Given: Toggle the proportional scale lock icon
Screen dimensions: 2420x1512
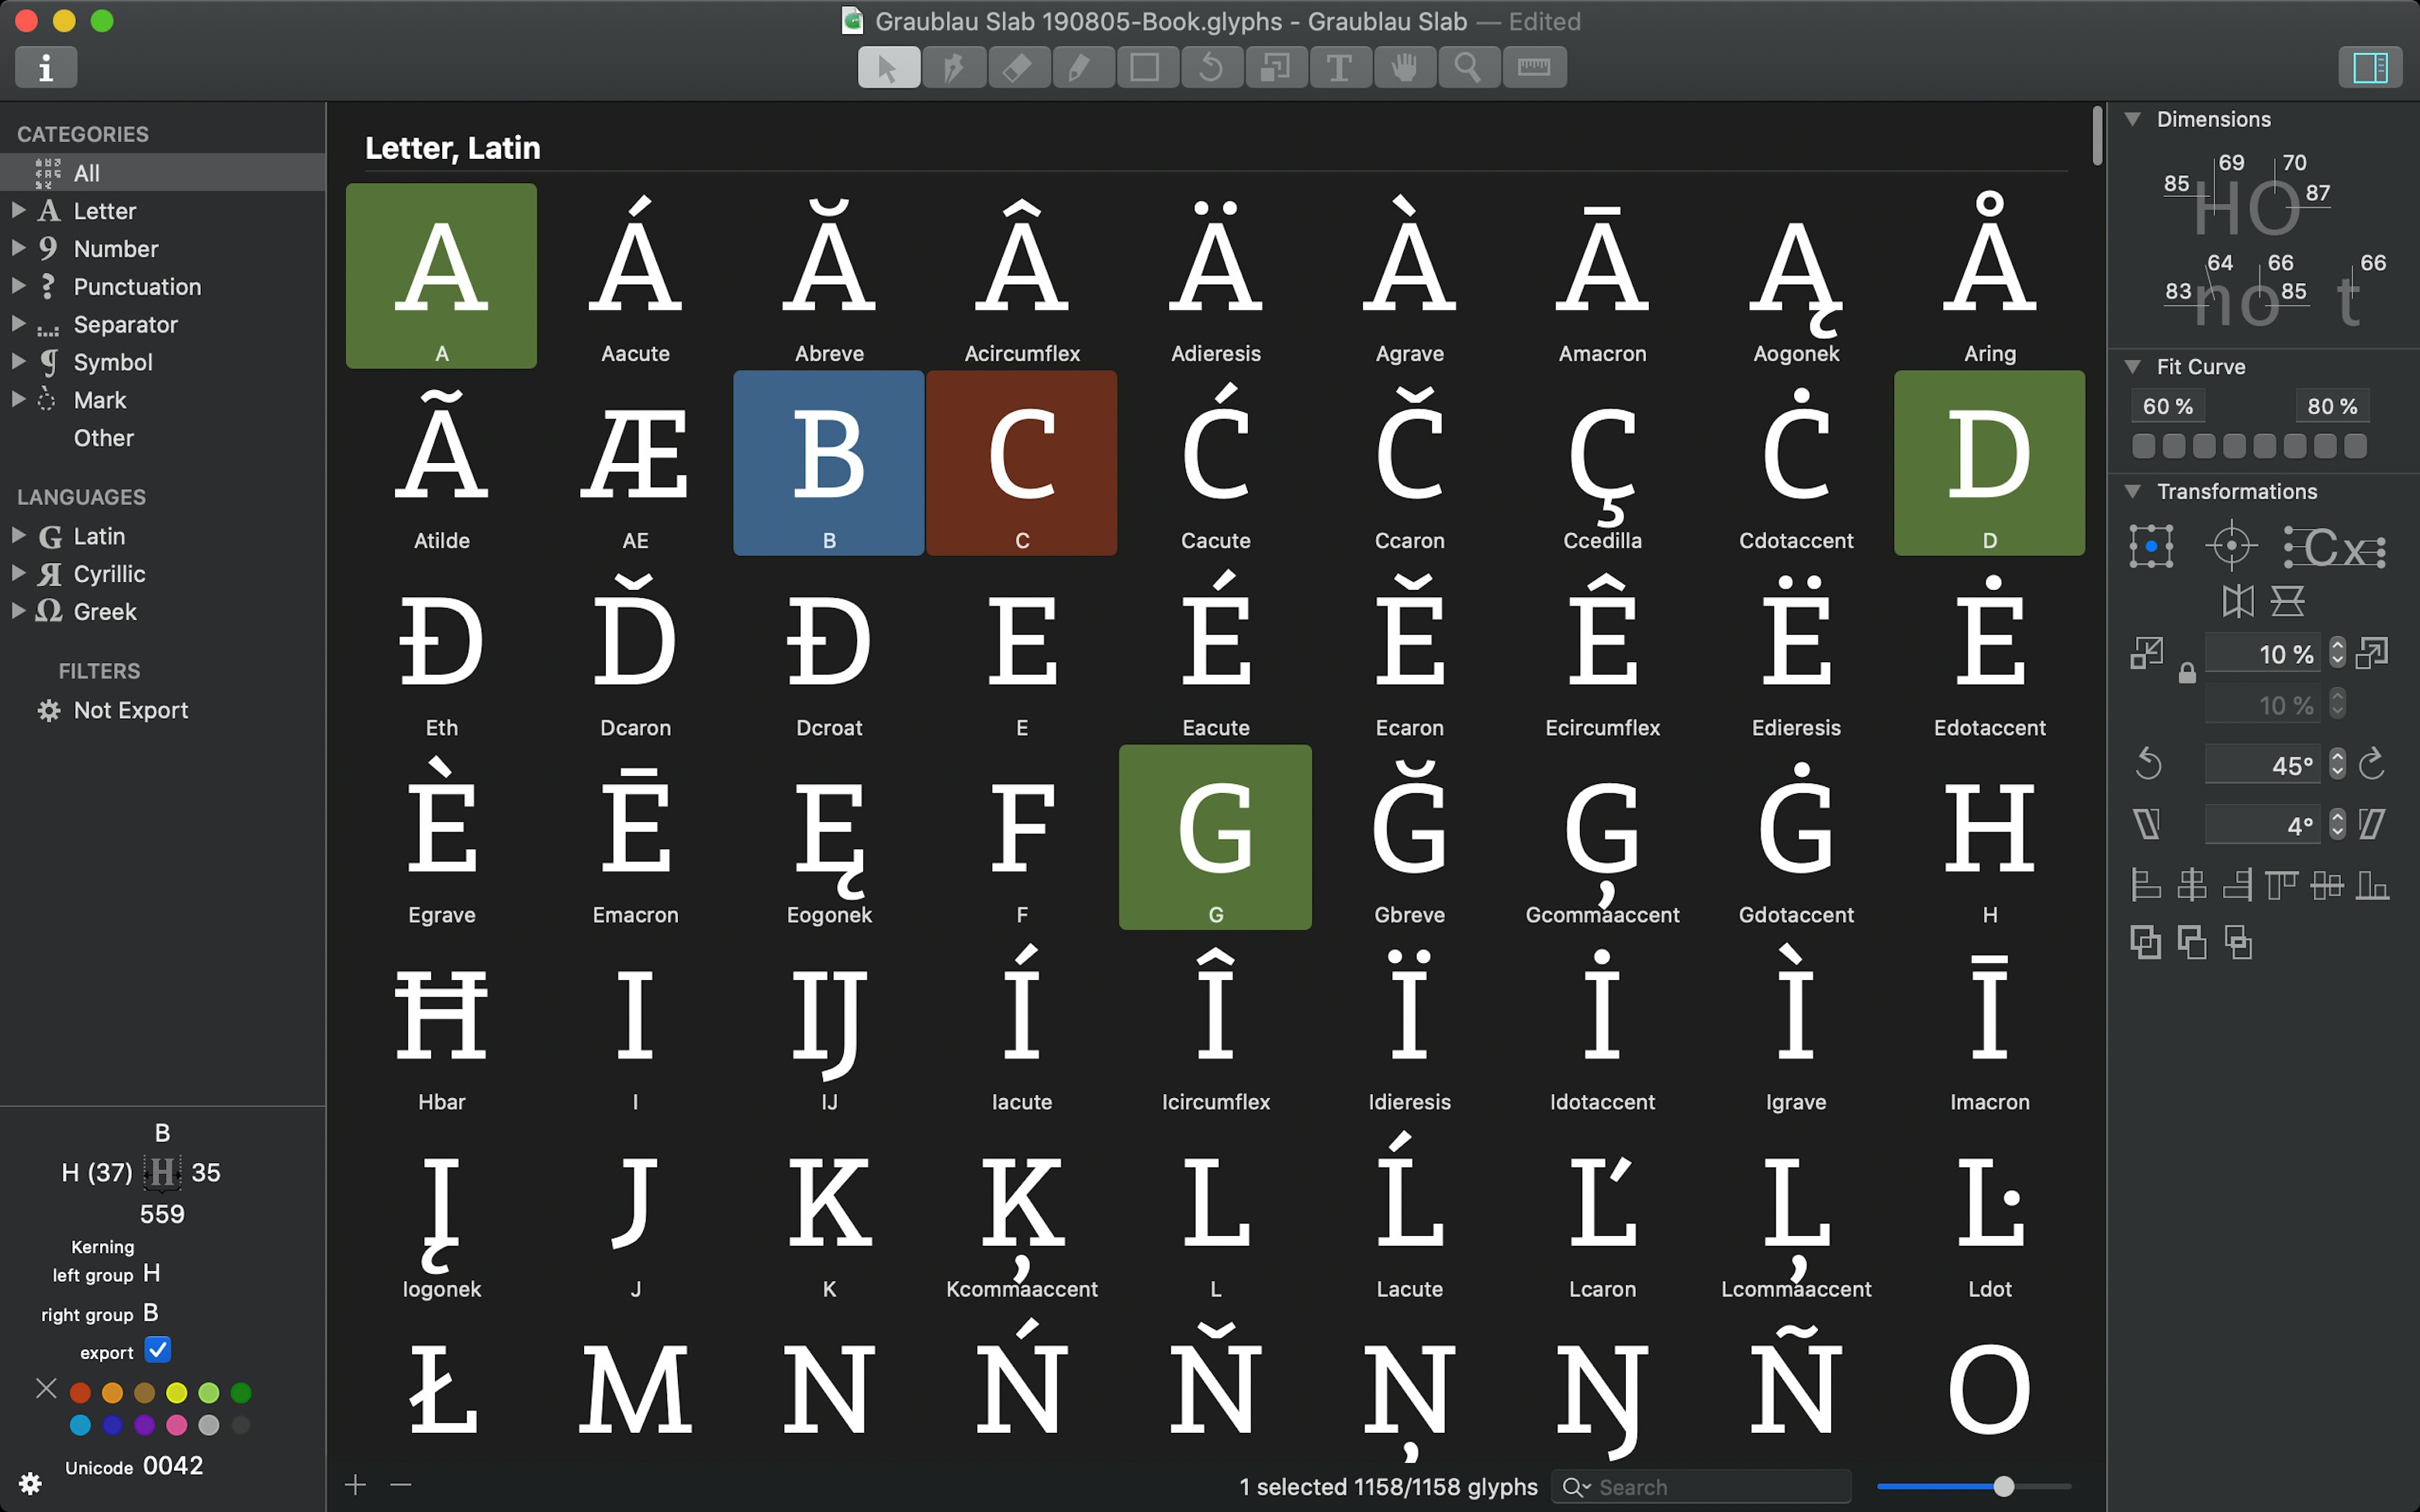Looking at the screenshot, I should 2189,673.
